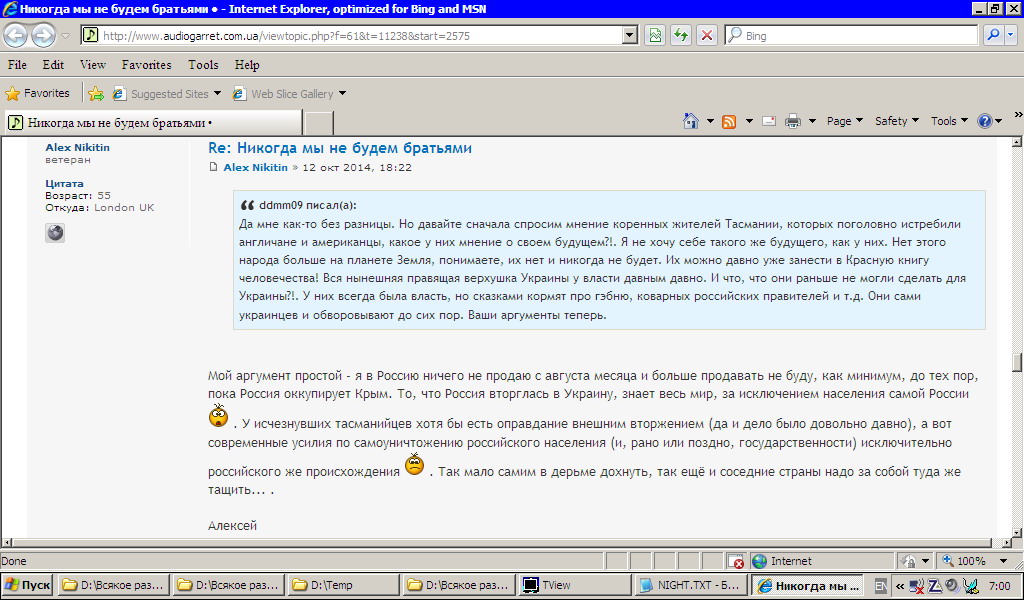Show more command bar items chevron
The height and width of the screenshot is (600, 1024).
coord(1018,115)
